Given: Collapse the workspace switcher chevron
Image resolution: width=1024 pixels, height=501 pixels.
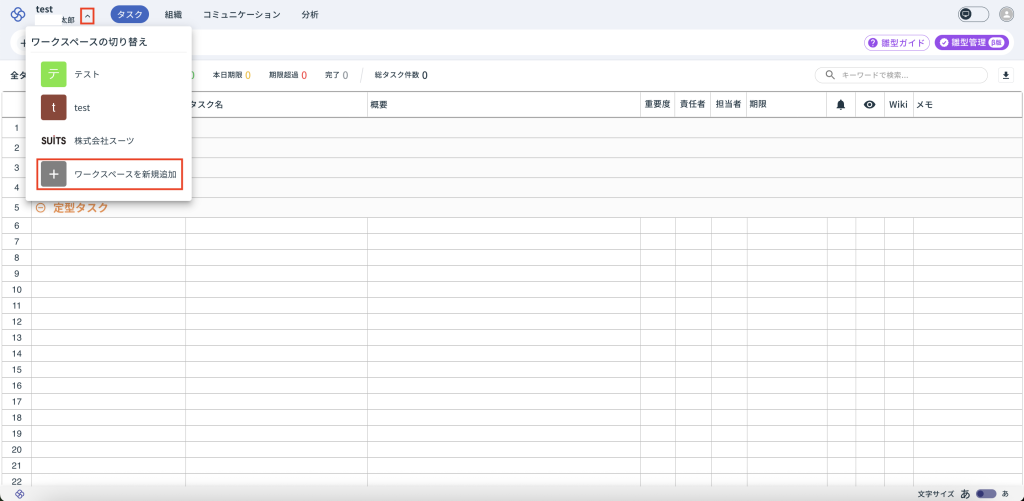Looking at the screenshot, I should [x=87, y=15].
